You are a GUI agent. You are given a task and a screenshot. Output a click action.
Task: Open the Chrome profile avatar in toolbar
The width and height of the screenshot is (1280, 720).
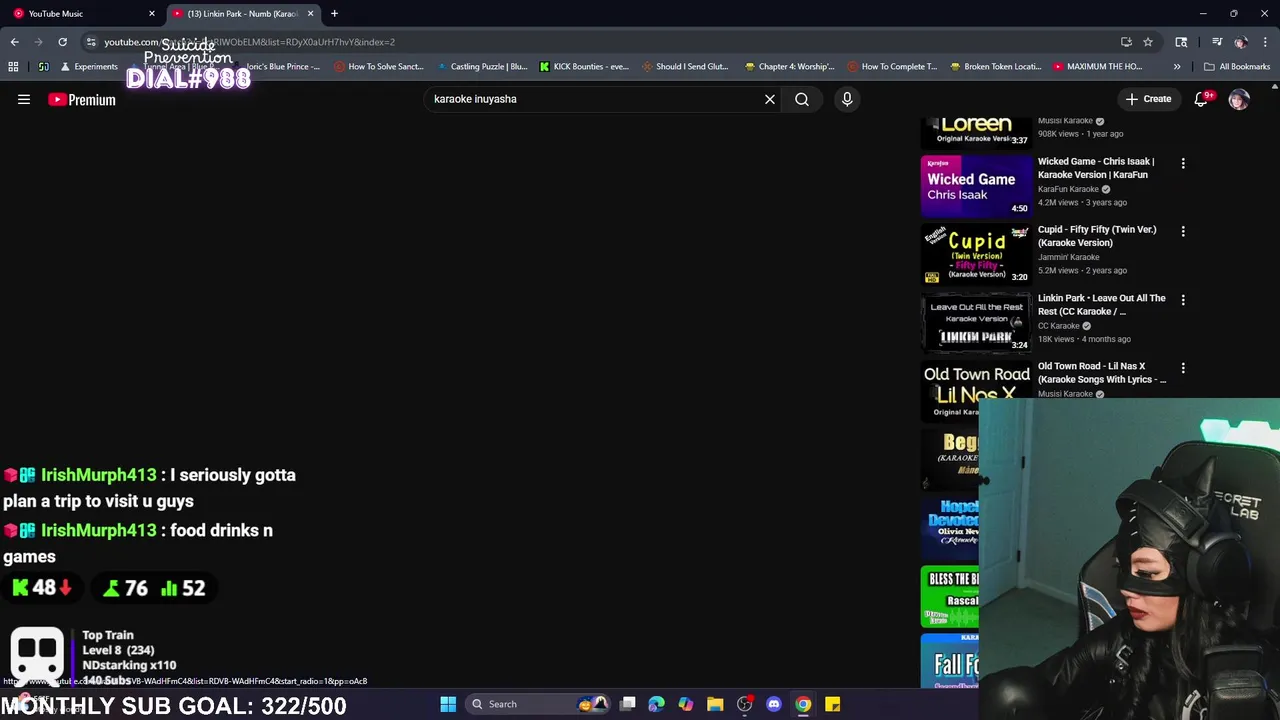coord(1240,42)
